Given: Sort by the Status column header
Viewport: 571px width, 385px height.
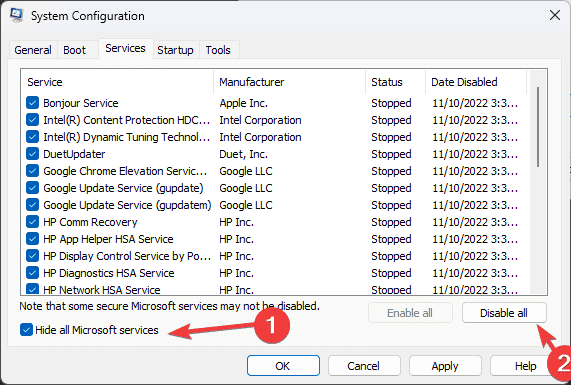Looking at the screenshot, I should 395,82.
